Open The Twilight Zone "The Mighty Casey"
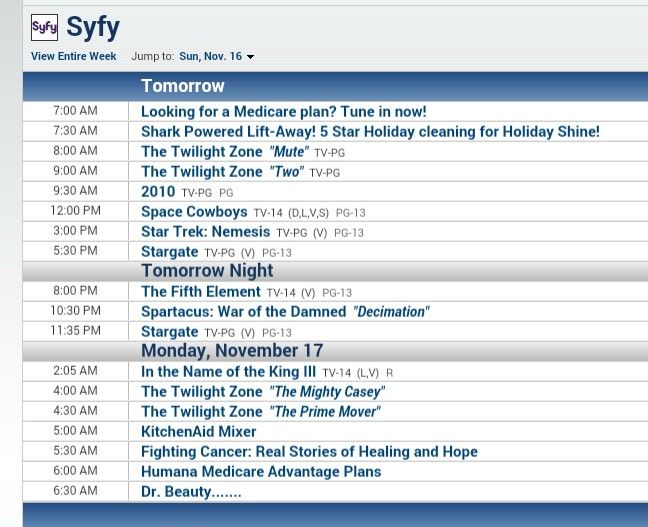Image resolution: width=648 pixels, height=527 pixels. tap(263, 391)
